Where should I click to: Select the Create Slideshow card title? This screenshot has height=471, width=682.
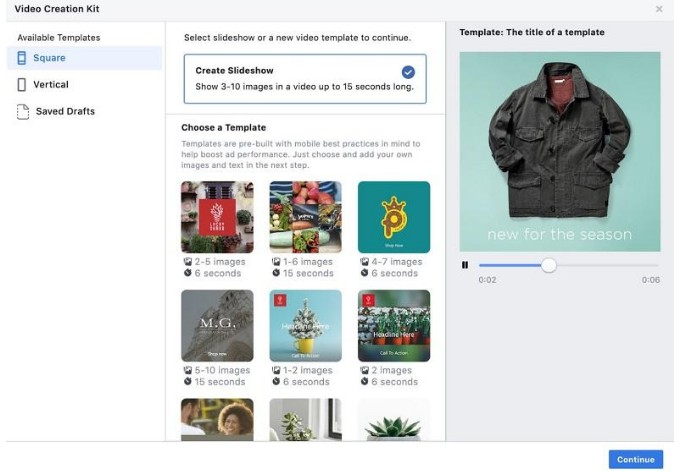(234, 70)
